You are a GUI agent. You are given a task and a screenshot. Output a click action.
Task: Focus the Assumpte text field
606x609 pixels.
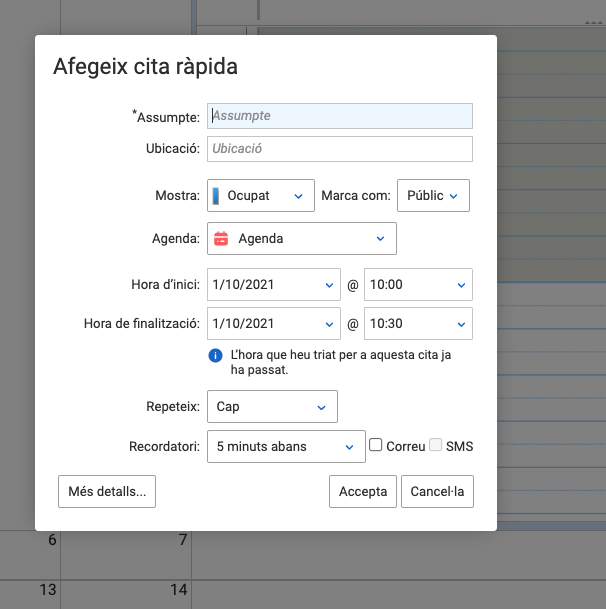(340, 116)
